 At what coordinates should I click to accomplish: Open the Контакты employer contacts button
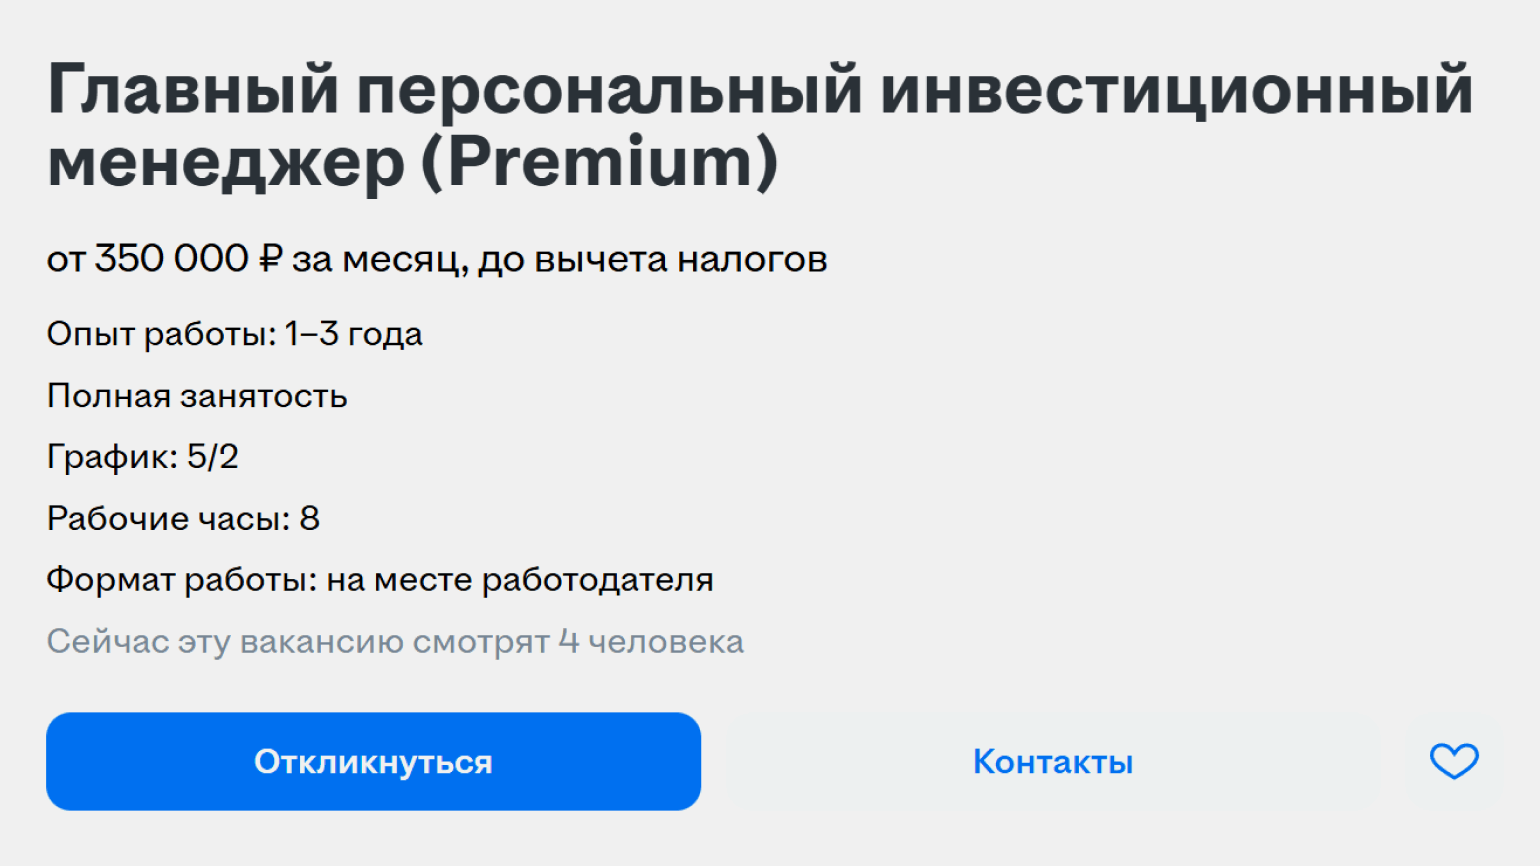click(x=1053, y=762)
